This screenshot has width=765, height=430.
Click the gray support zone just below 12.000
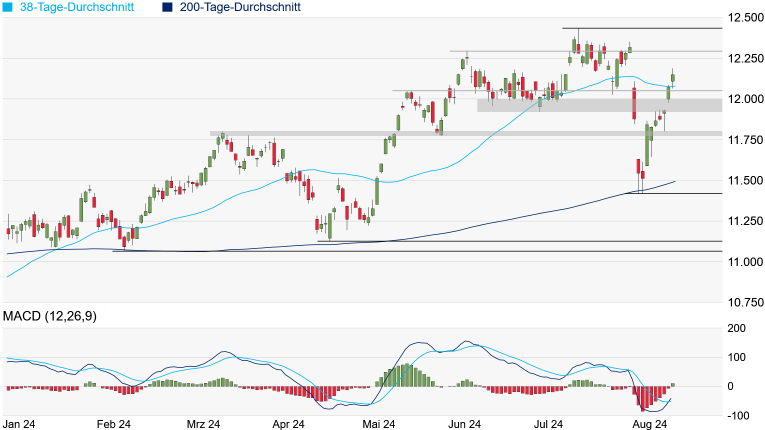coord(598,105)
